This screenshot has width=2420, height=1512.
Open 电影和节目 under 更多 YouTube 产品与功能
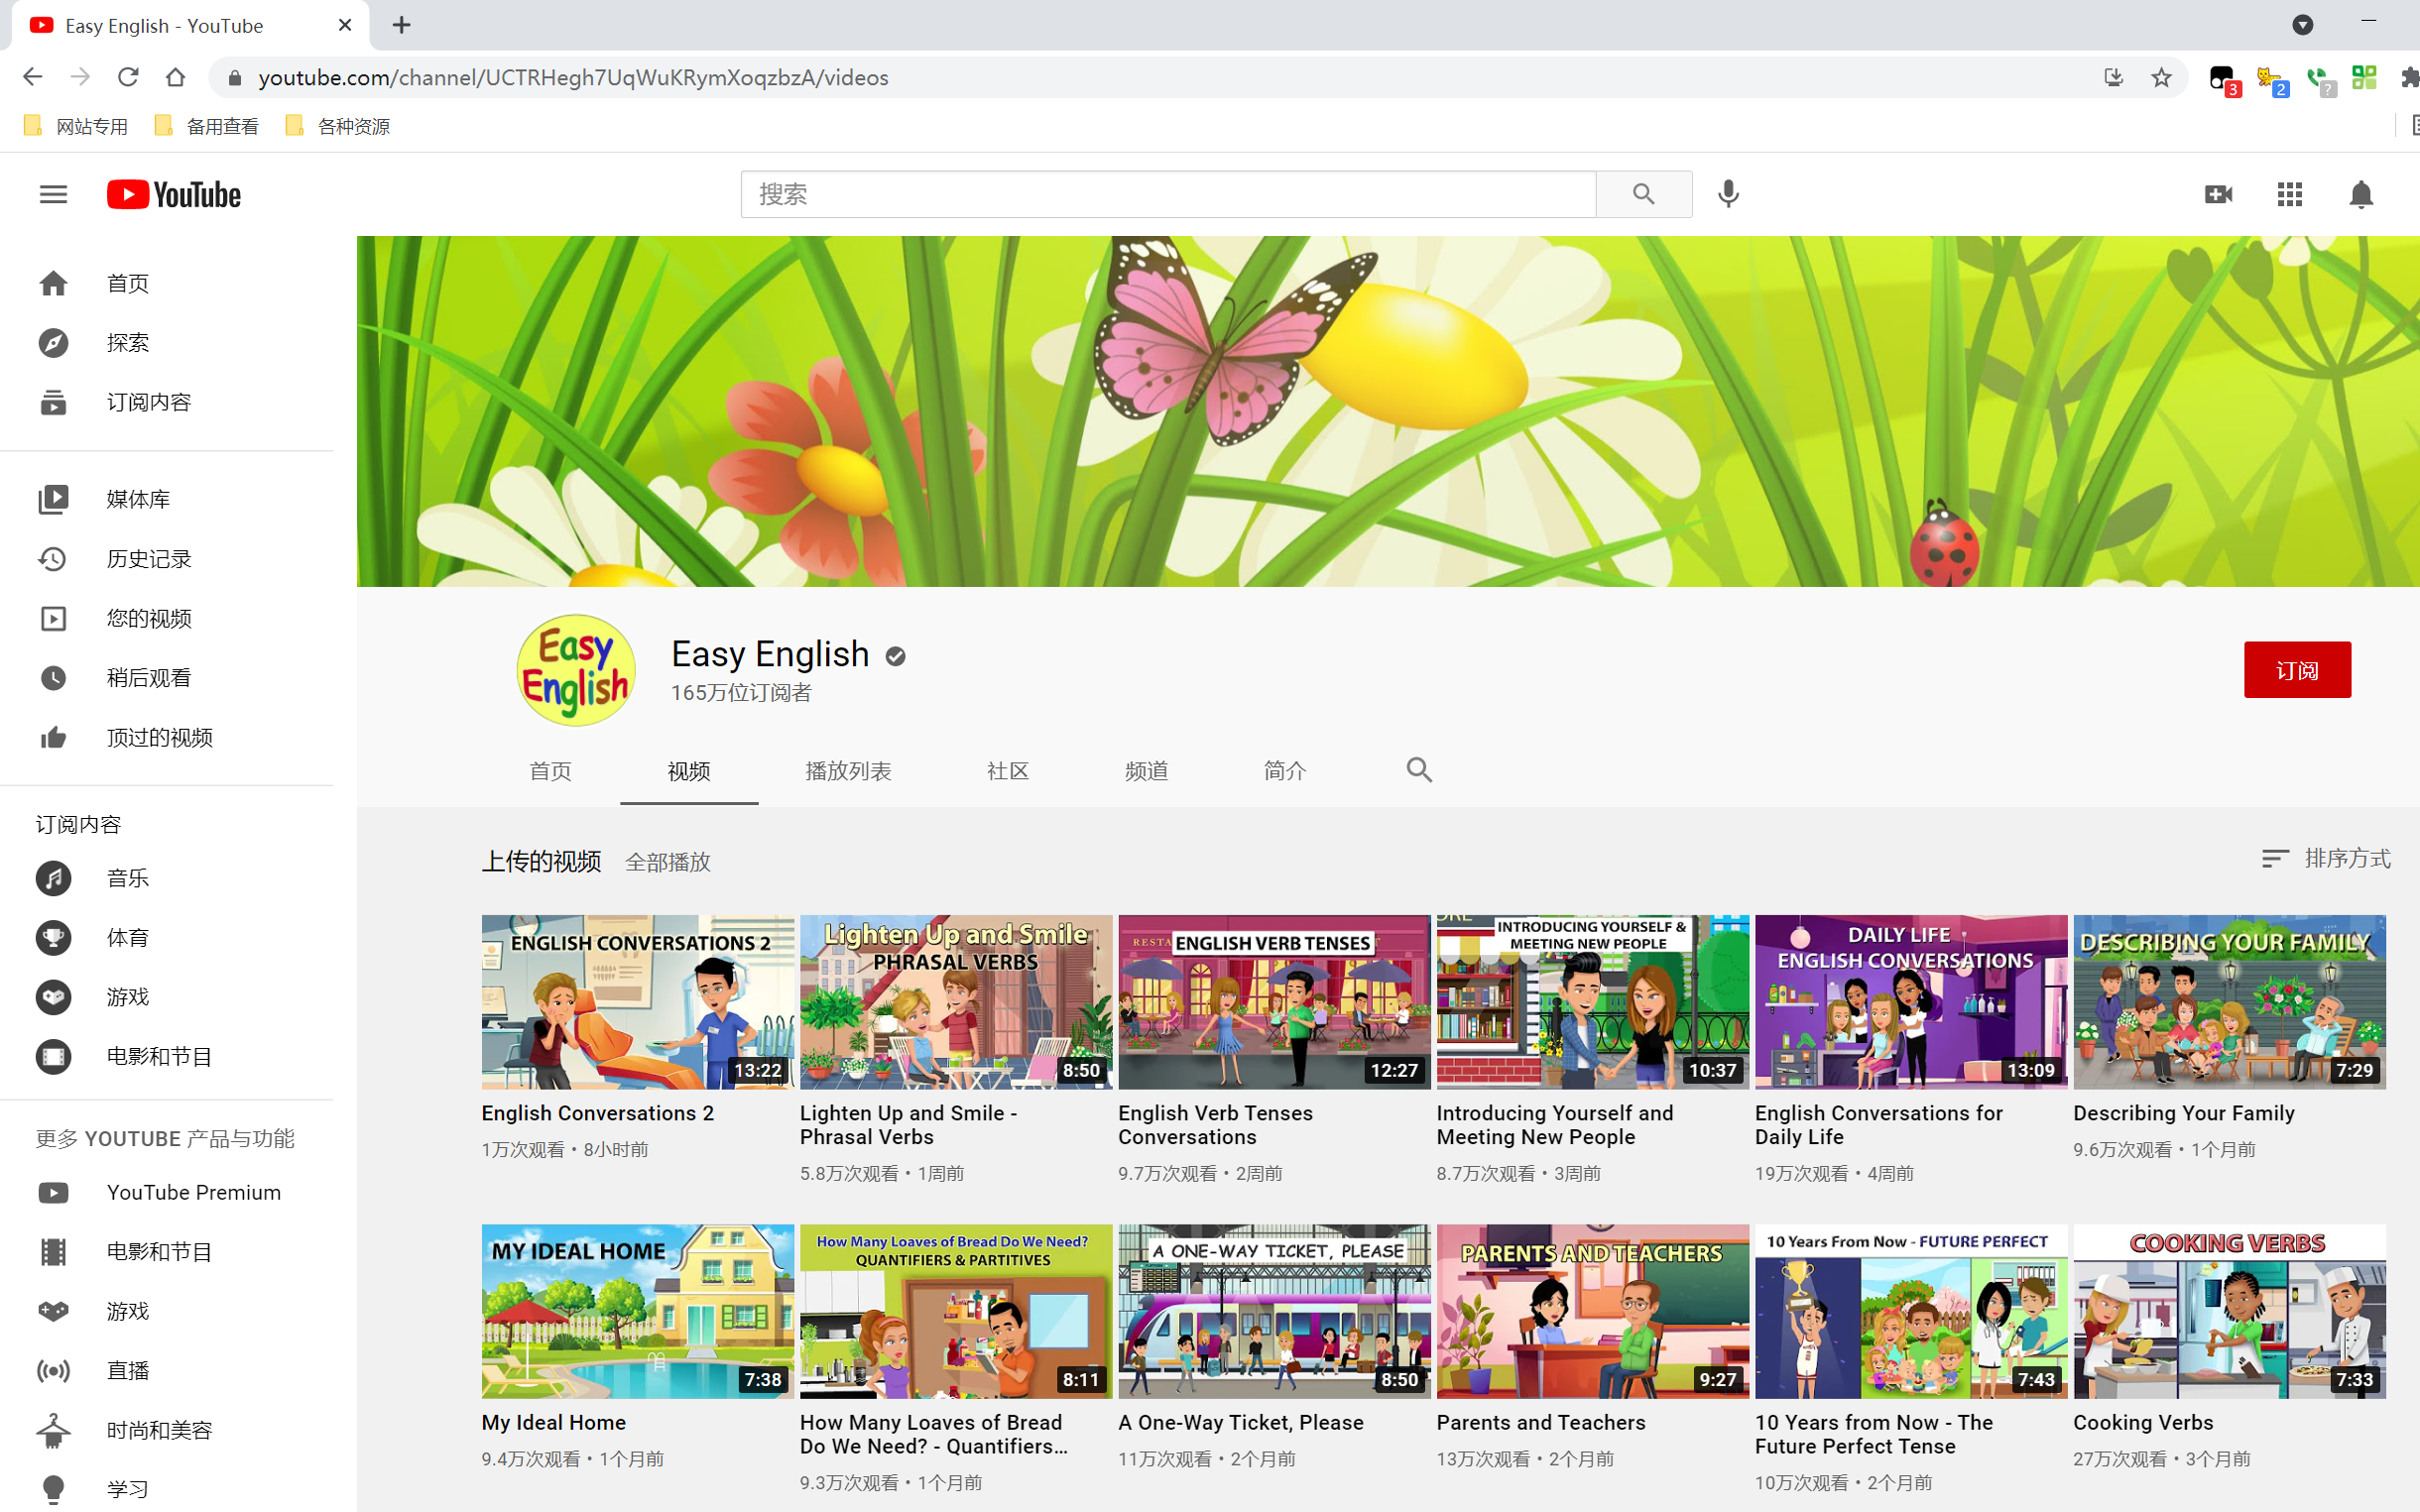point(167,1251)
